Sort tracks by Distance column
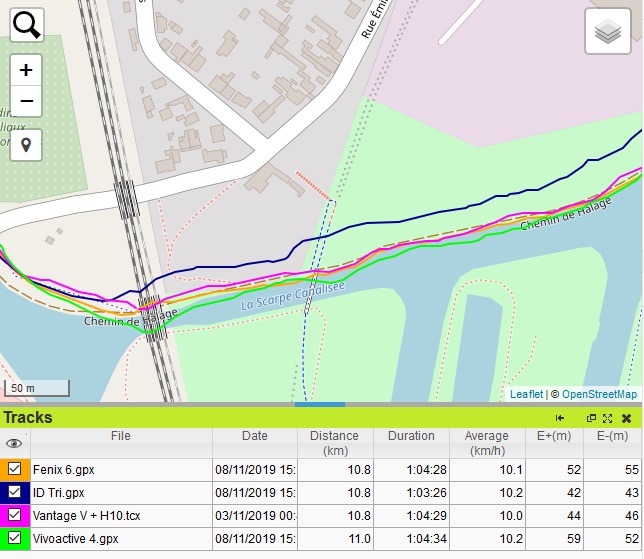 [334, 442]
